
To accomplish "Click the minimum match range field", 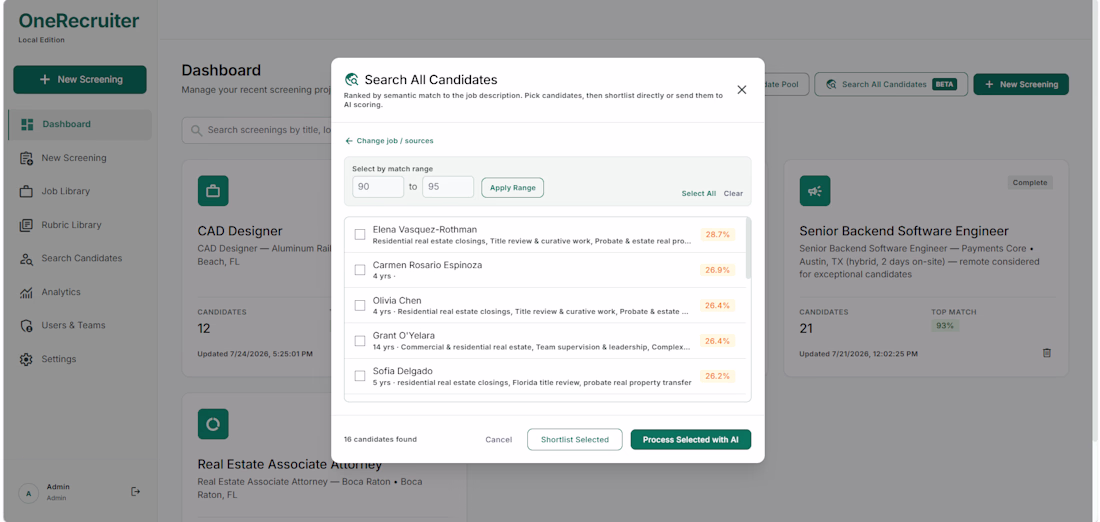I will 378,187.
